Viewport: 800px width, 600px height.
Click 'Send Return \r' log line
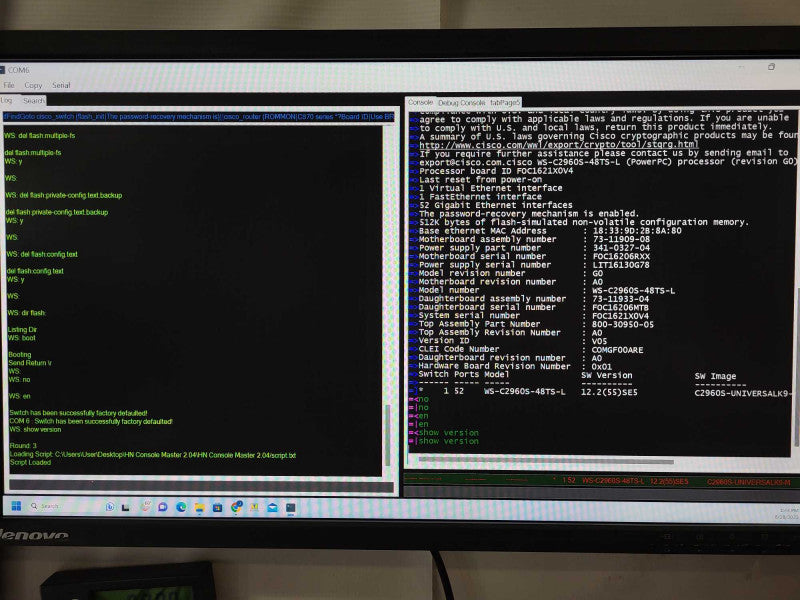(30, 363)
